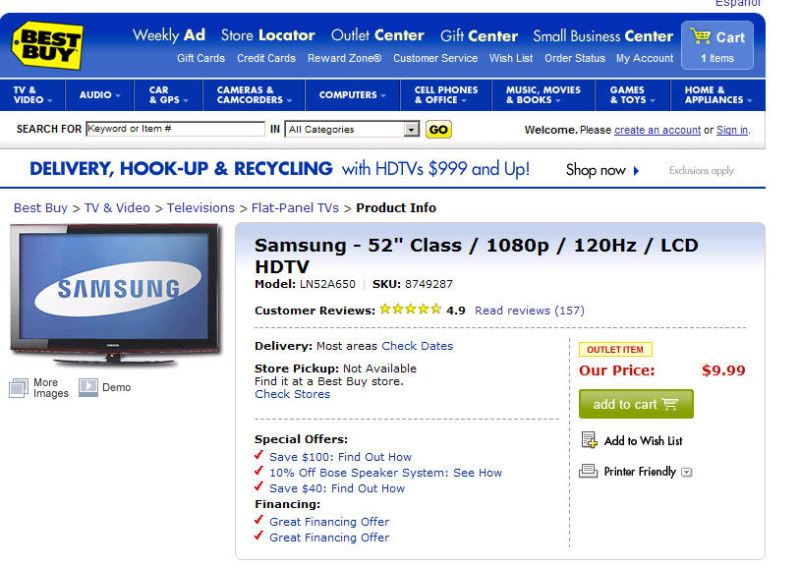Click the Best Buy logo
This screenshot has height=567, width=800.
click(x=46, y=46)
